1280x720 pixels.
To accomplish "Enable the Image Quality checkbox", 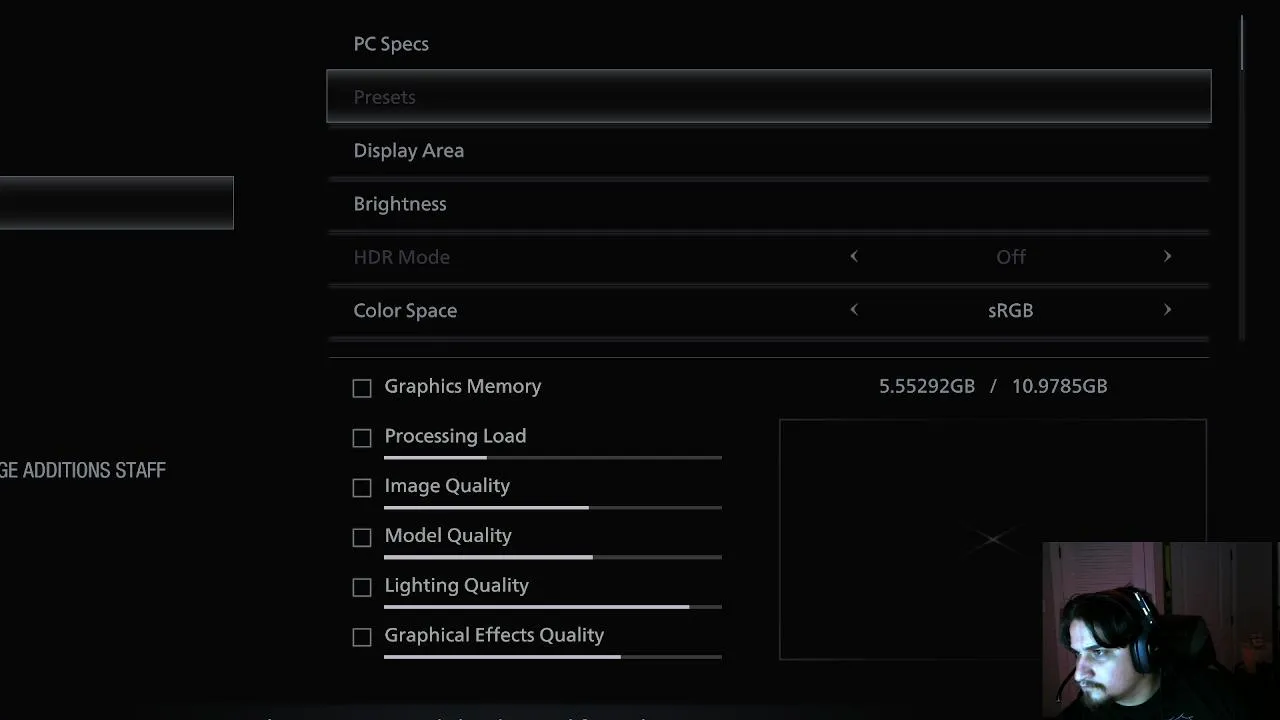I will click(362, 488).
